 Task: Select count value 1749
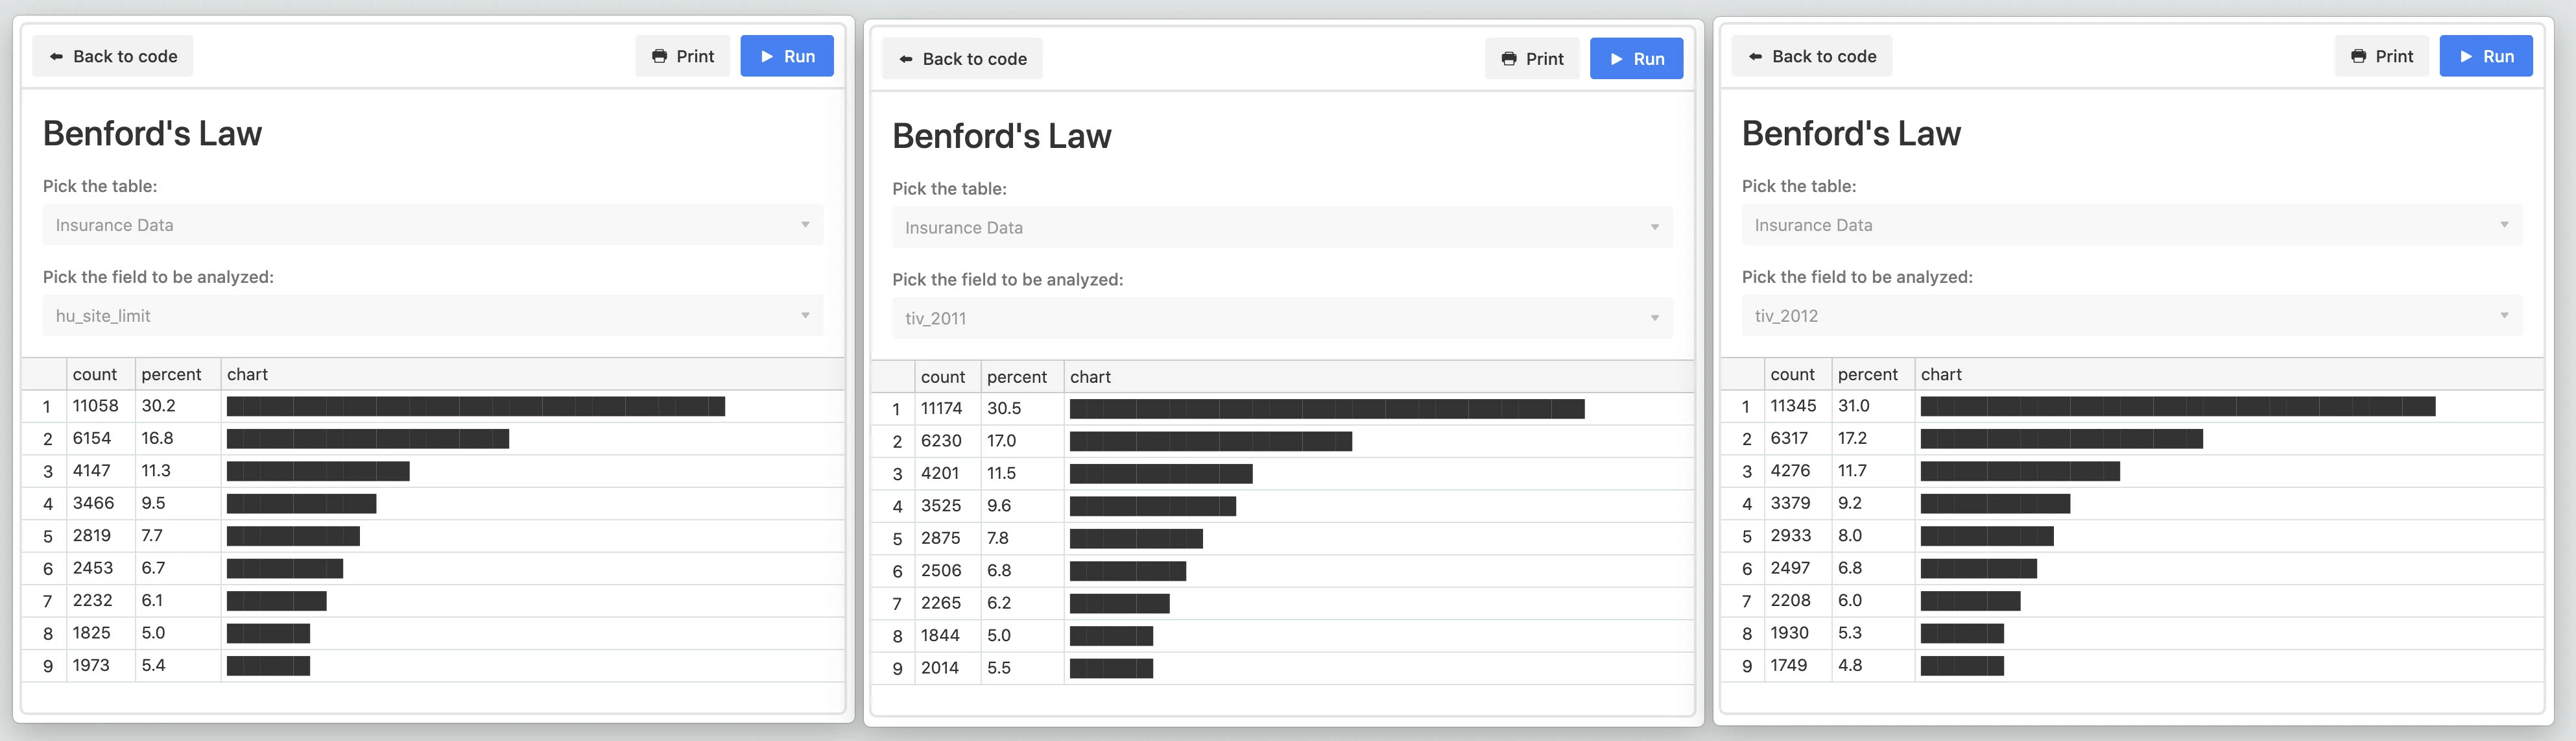click(x=1788, y=666)
